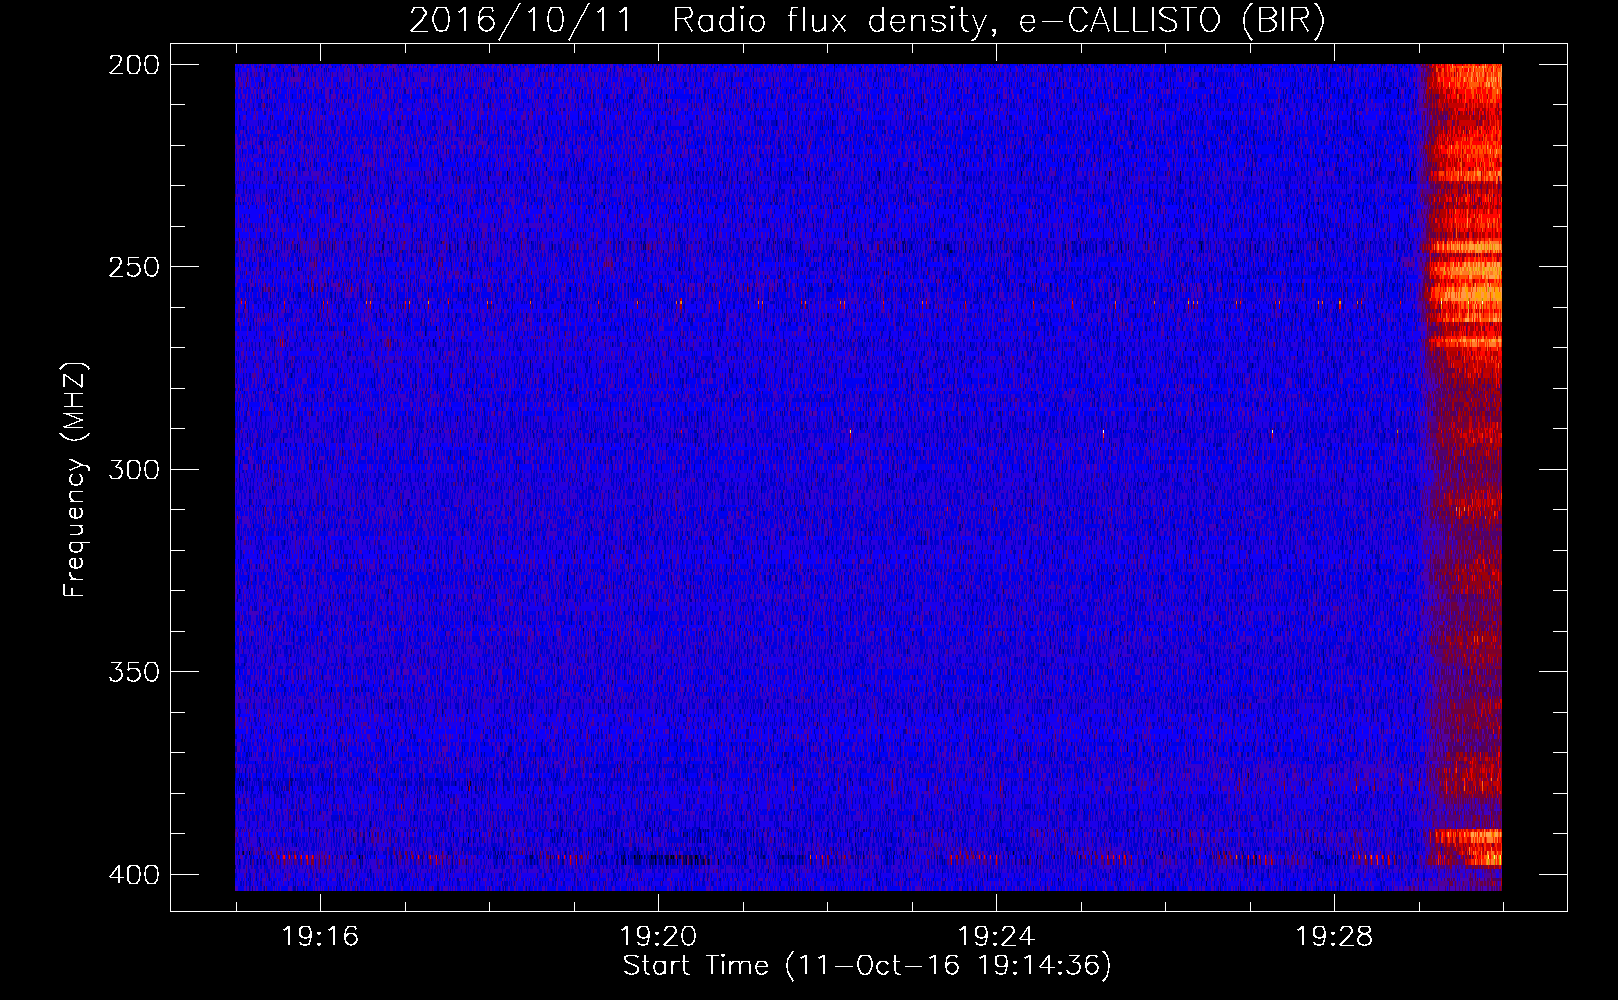
Task: Click the 19:28 time tick label
Action: pyautogui.click(x=1334, y=937)
